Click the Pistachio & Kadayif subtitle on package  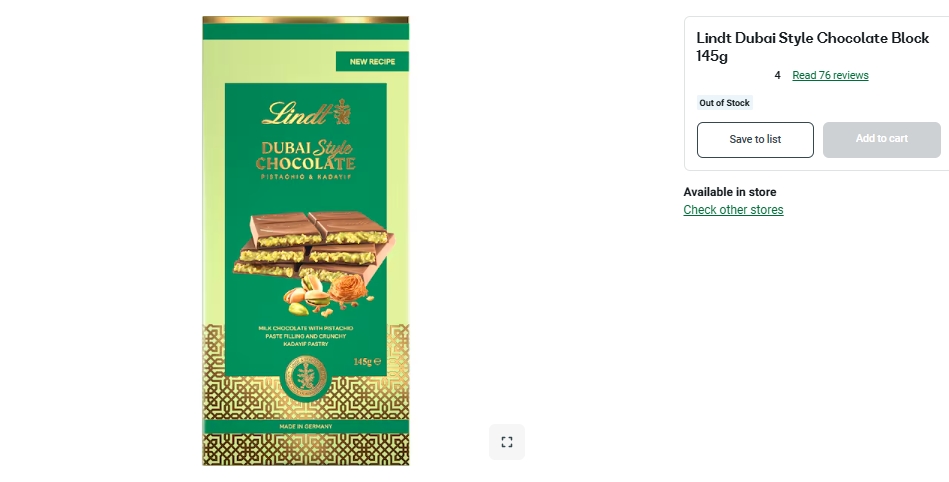[x=306, y=177]
